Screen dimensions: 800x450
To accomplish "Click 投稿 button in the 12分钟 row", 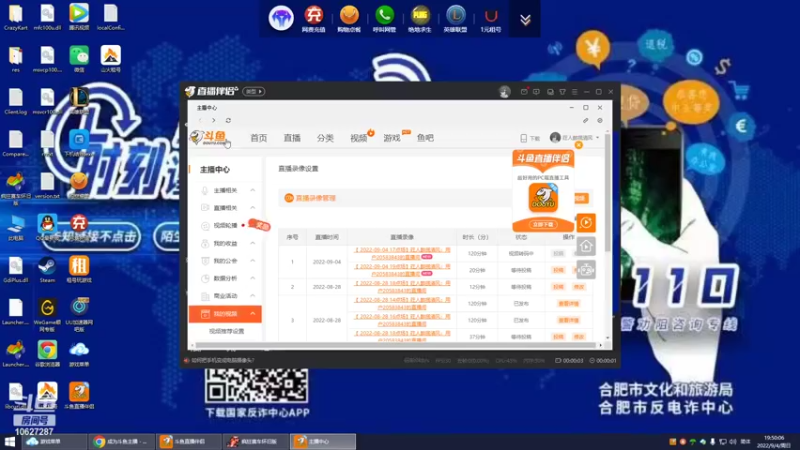I will 559,287.
